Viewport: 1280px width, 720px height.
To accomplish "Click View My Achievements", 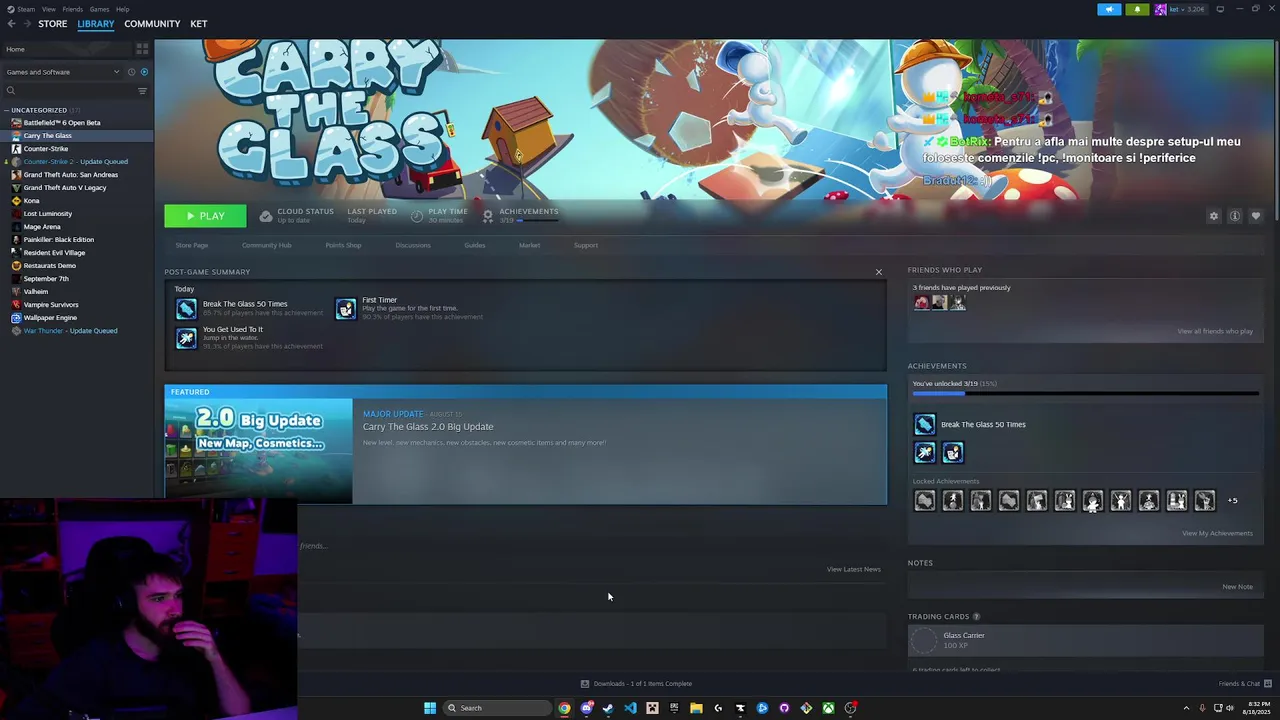I will pyautogui.click(x=1217, y=533).
